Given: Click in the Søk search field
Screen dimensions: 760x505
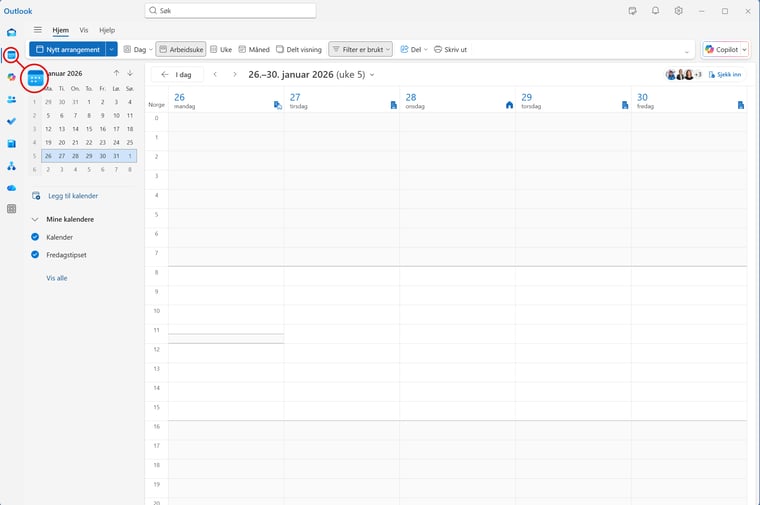Looking at the screenshot, I should (x=231, y=11).
